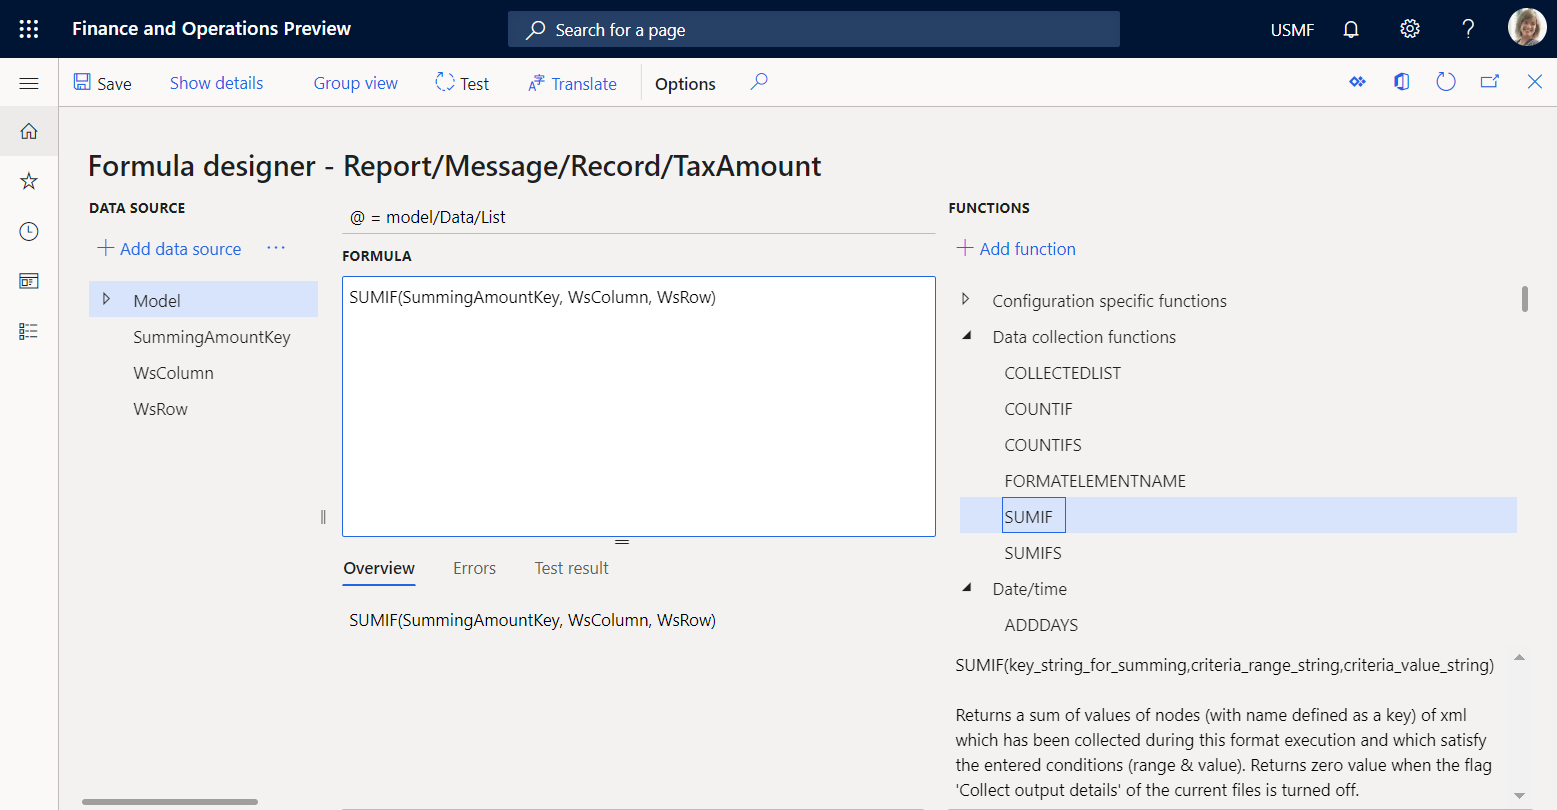Click description scroll down arrow

1519,796
